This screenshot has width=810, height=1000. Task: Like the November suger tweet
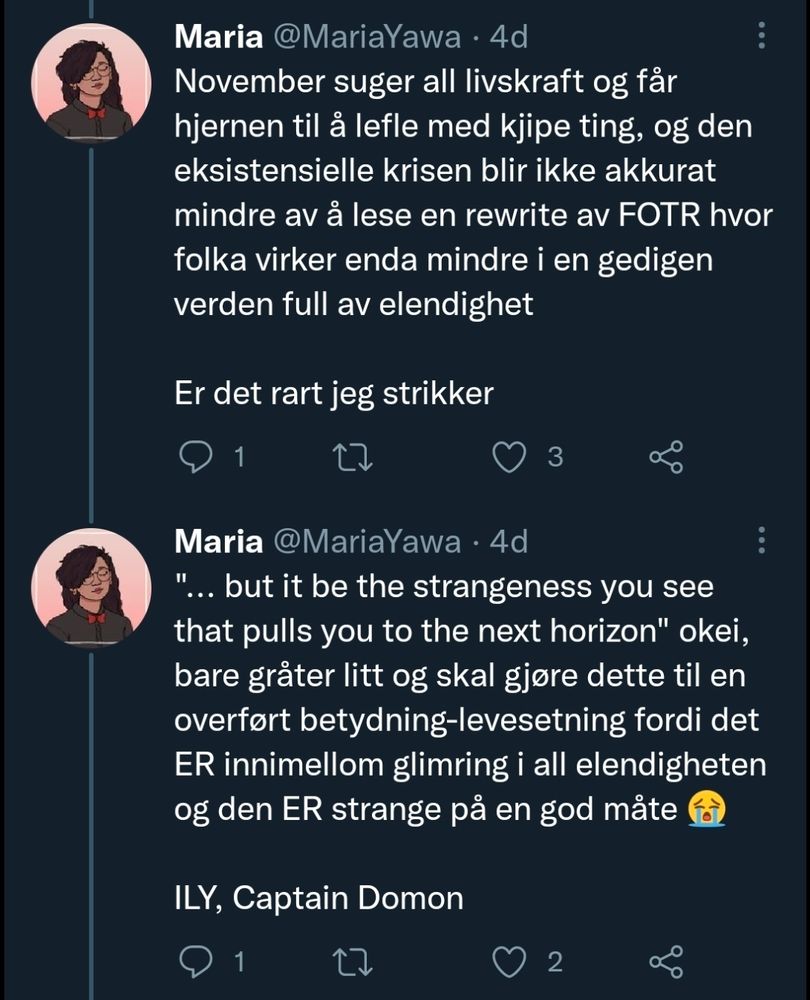tap(511, 457)
